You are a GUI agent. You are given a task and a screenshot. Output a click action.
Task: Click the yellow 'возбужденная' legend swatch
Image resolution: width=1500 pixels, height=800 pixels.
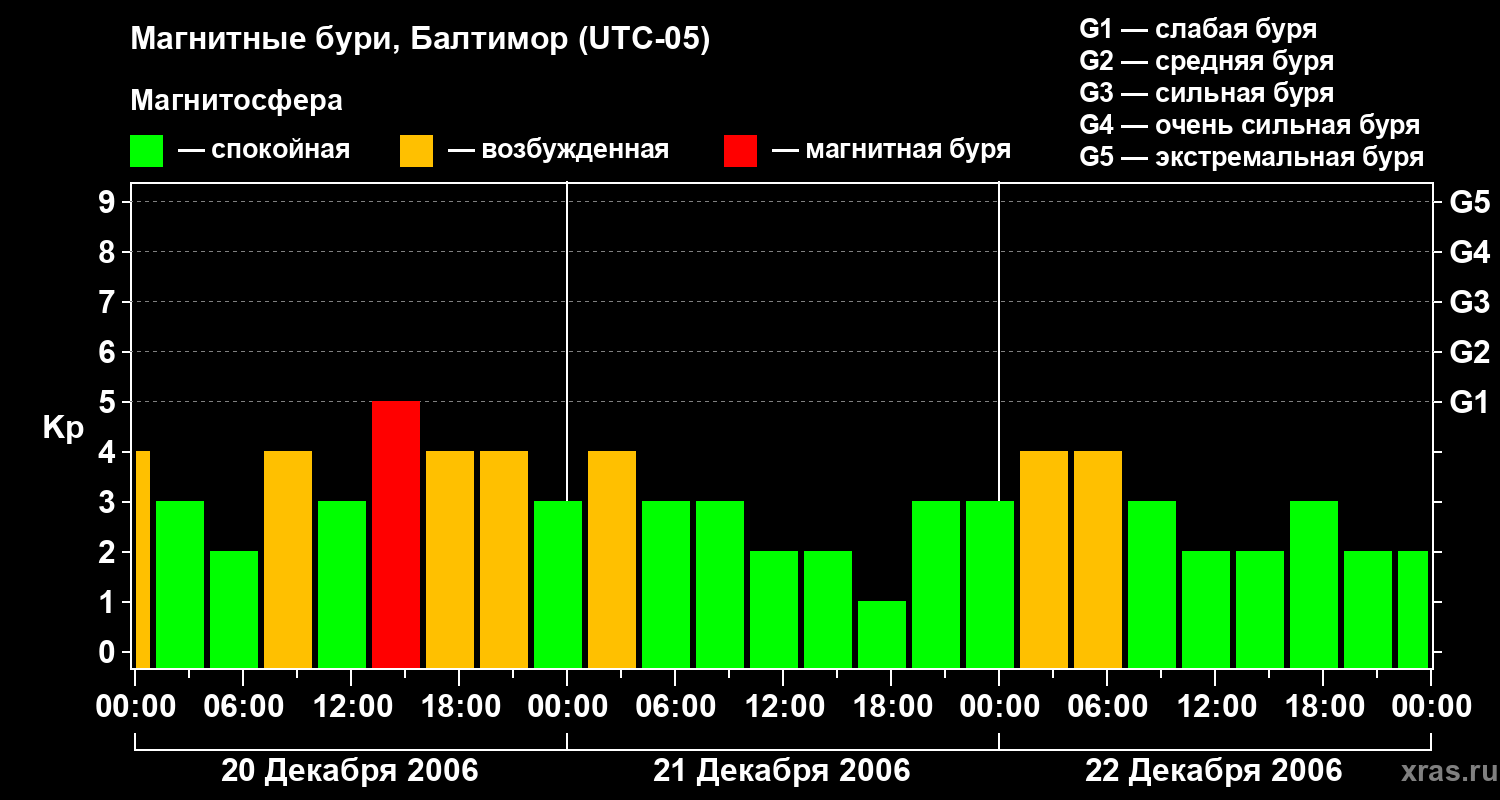[416, 151]
